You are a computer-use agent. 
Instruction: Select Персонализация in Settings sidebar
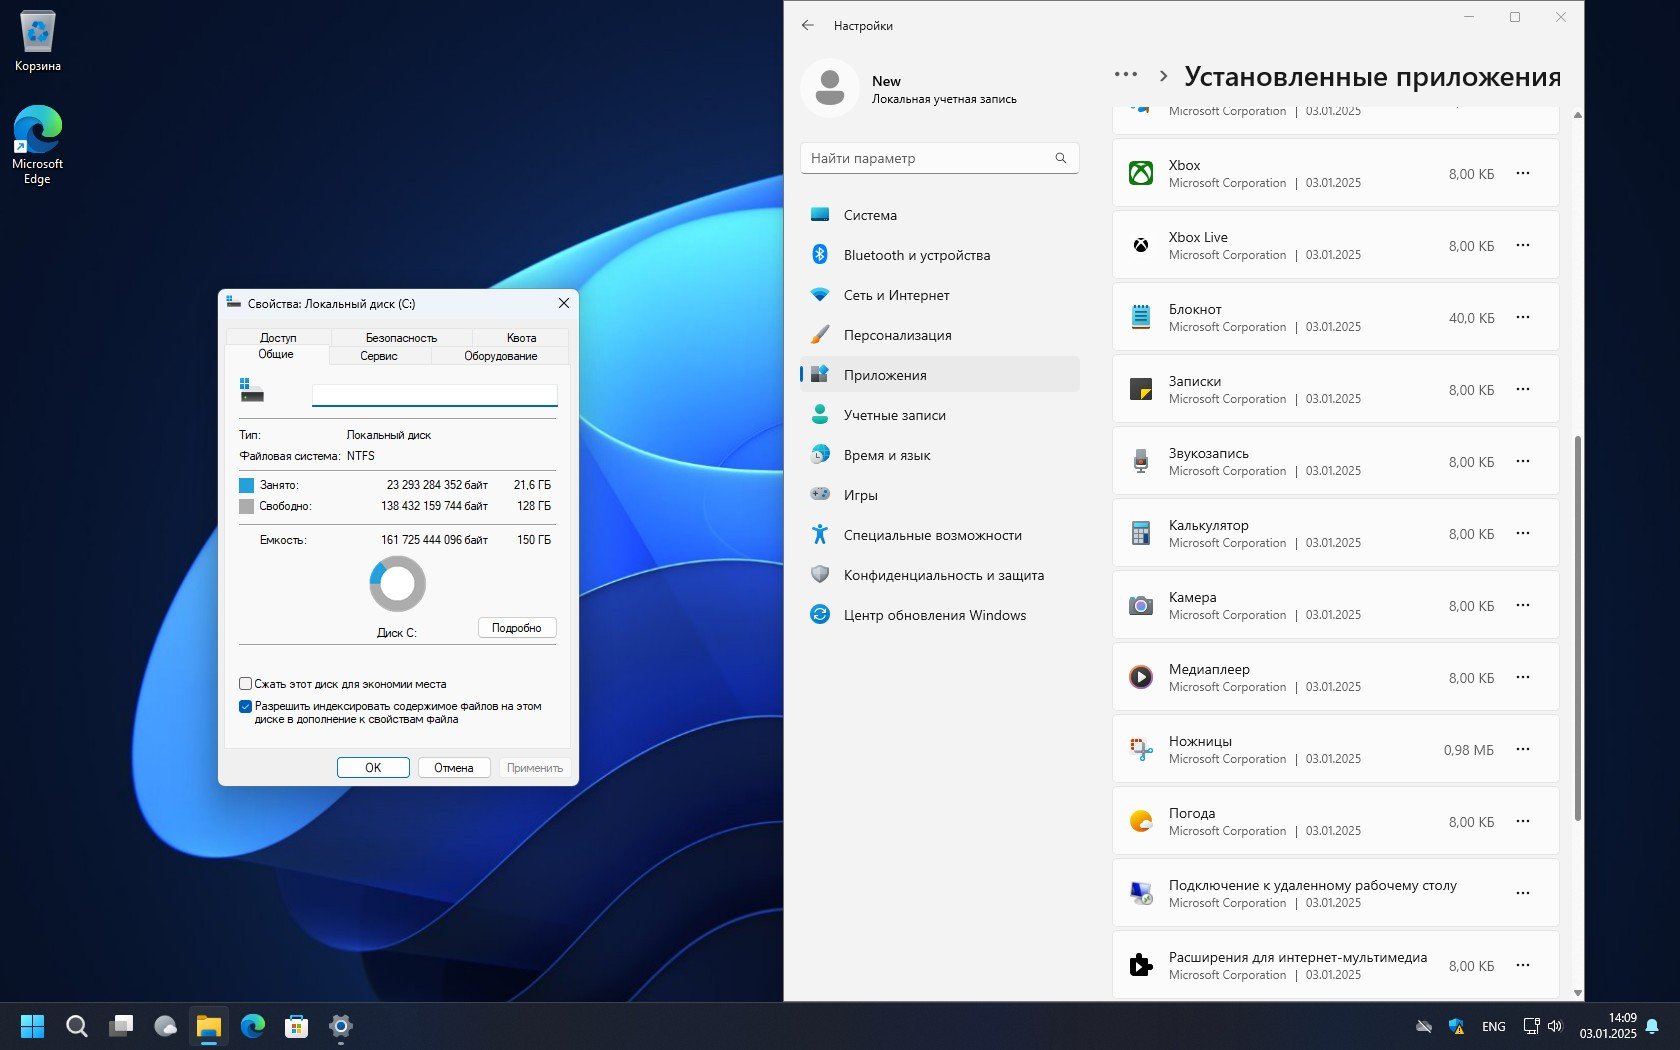point(897,335)
